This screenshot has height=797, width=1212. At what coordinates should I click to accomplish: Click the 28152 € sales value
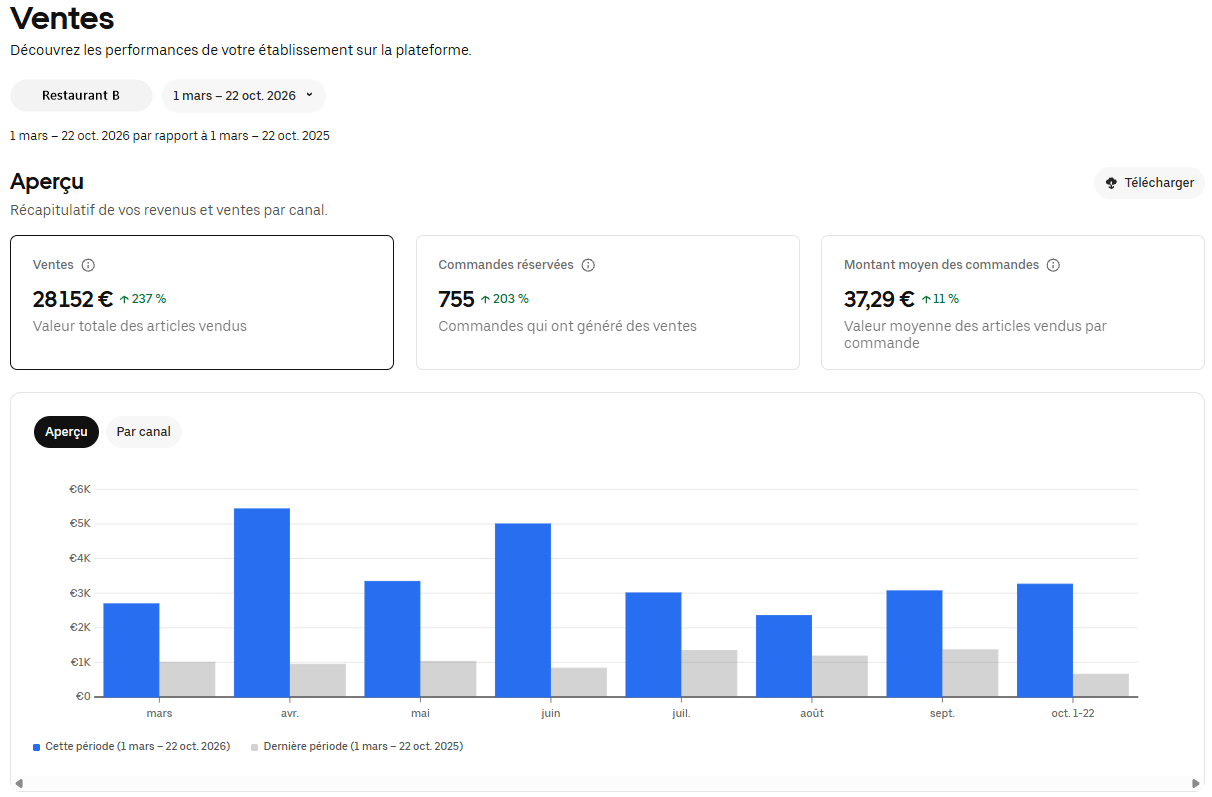(x=73, y=299)
